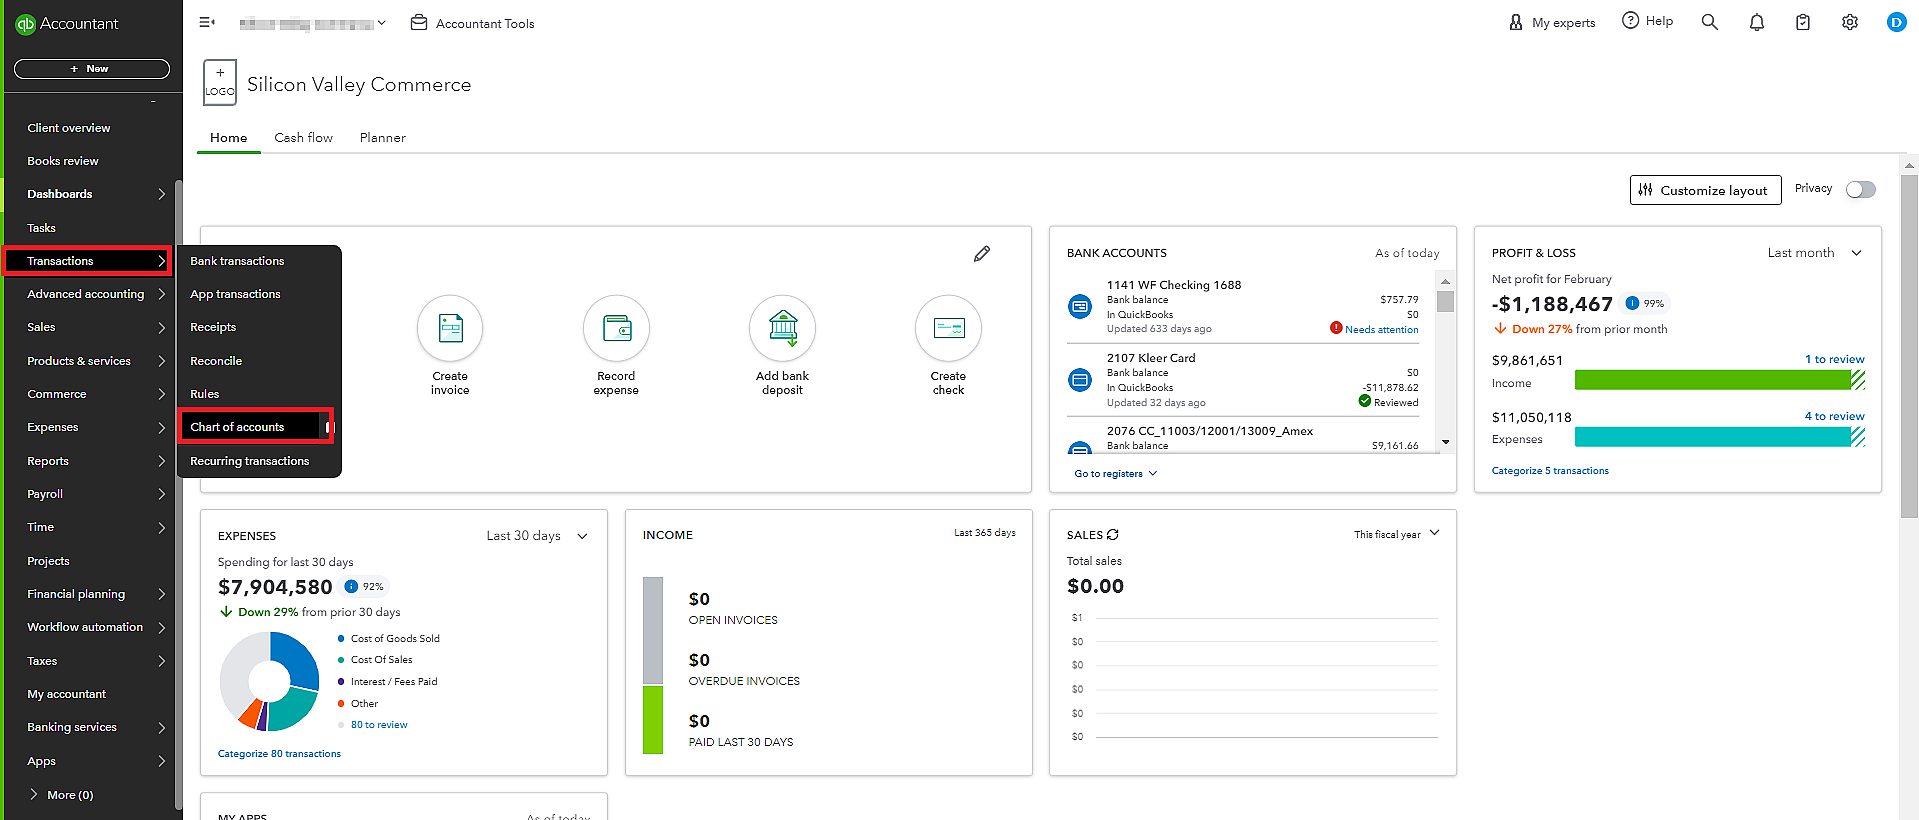Click the info icon beside 92%
Viewport: 1919px width, 820px height.
pyautogui.click(x=351, y=587)
